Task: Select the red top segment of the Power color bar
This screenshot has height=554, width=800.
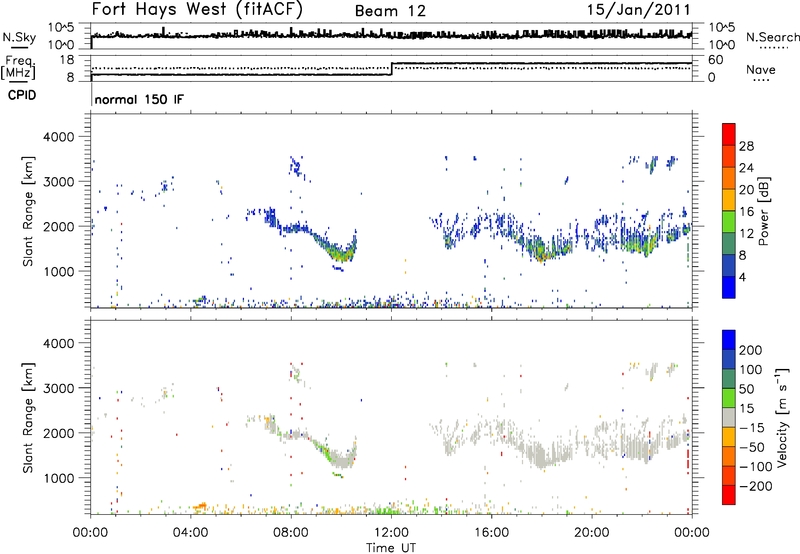Action: pos(729,135)
